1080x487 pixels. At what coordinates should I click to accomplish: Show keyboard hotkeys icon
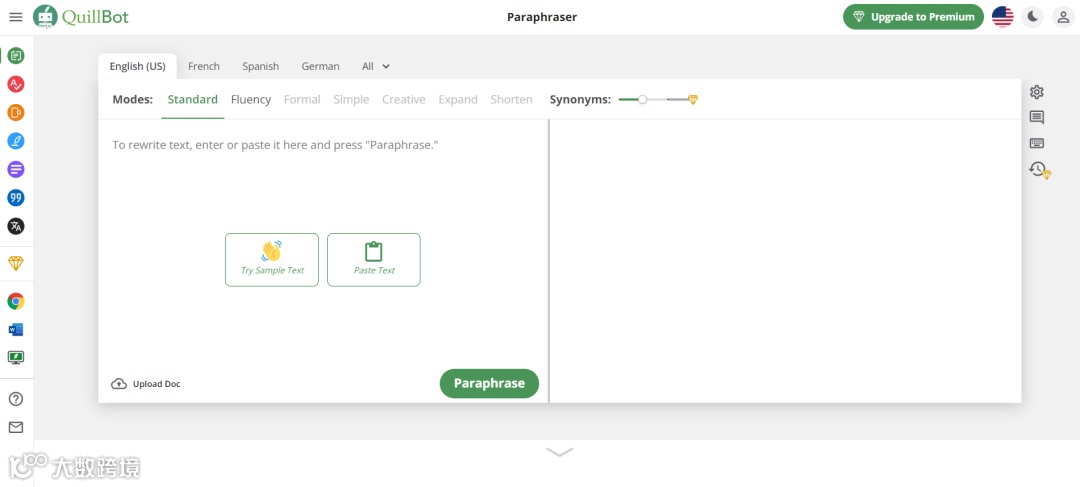[x=1037, y=143]
